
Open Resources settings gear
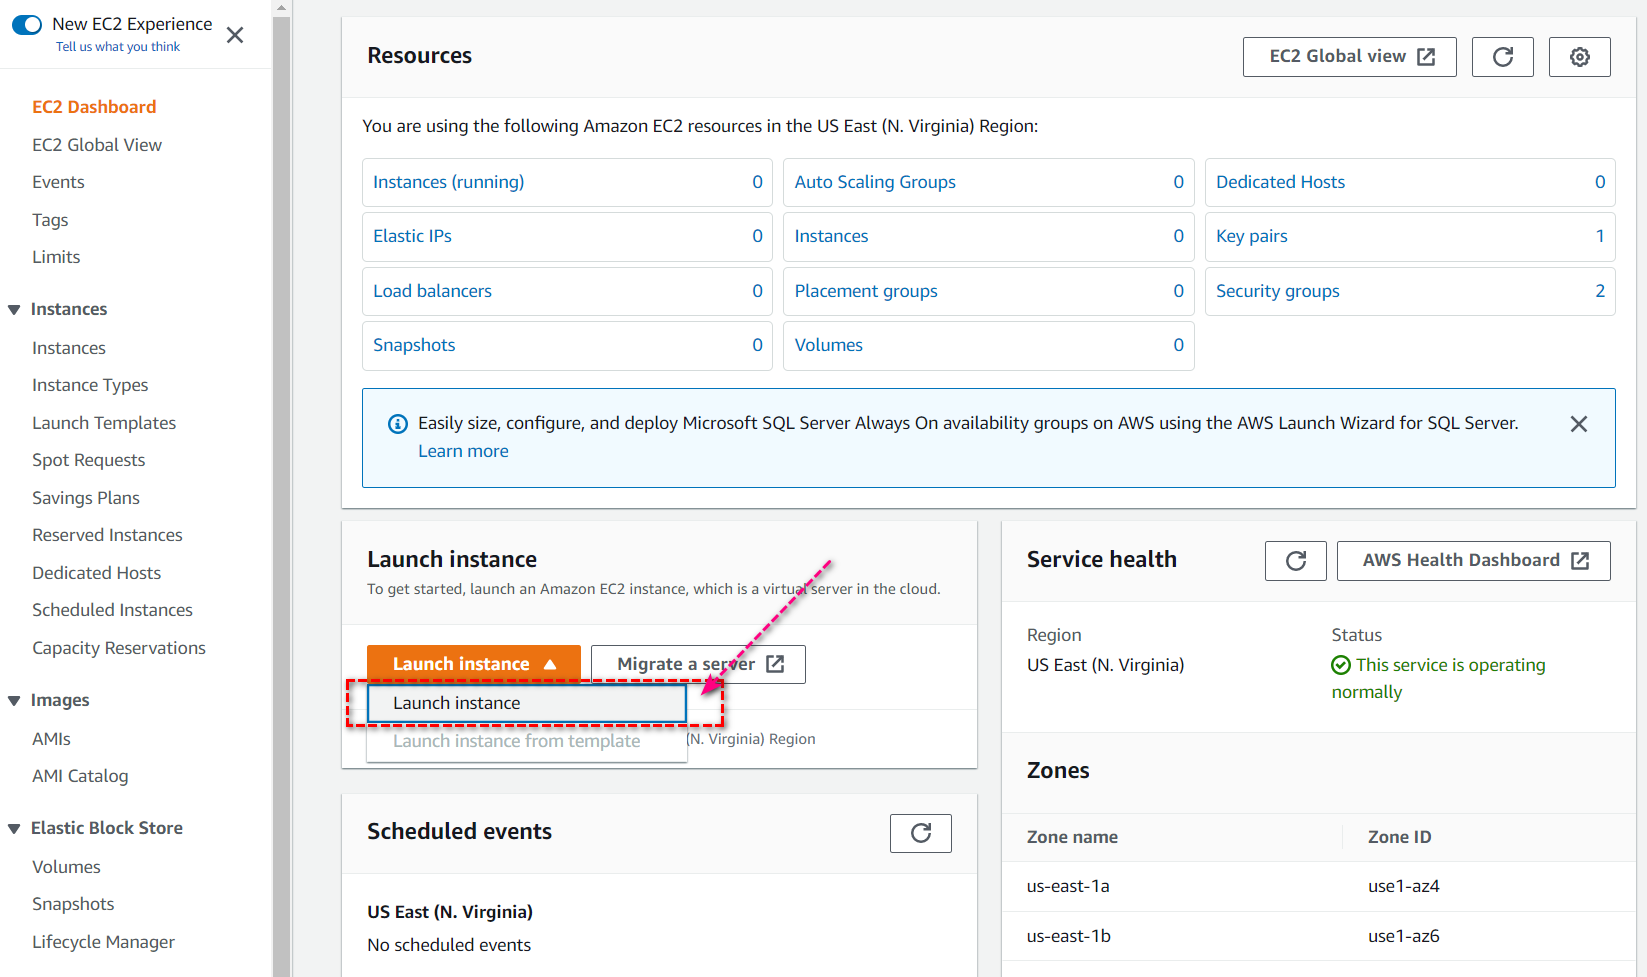(1579, 57)
